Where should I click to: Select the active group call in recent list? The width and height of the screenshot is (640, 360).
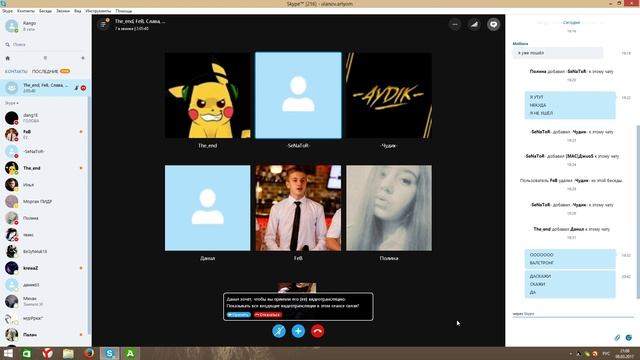point(45,87)
